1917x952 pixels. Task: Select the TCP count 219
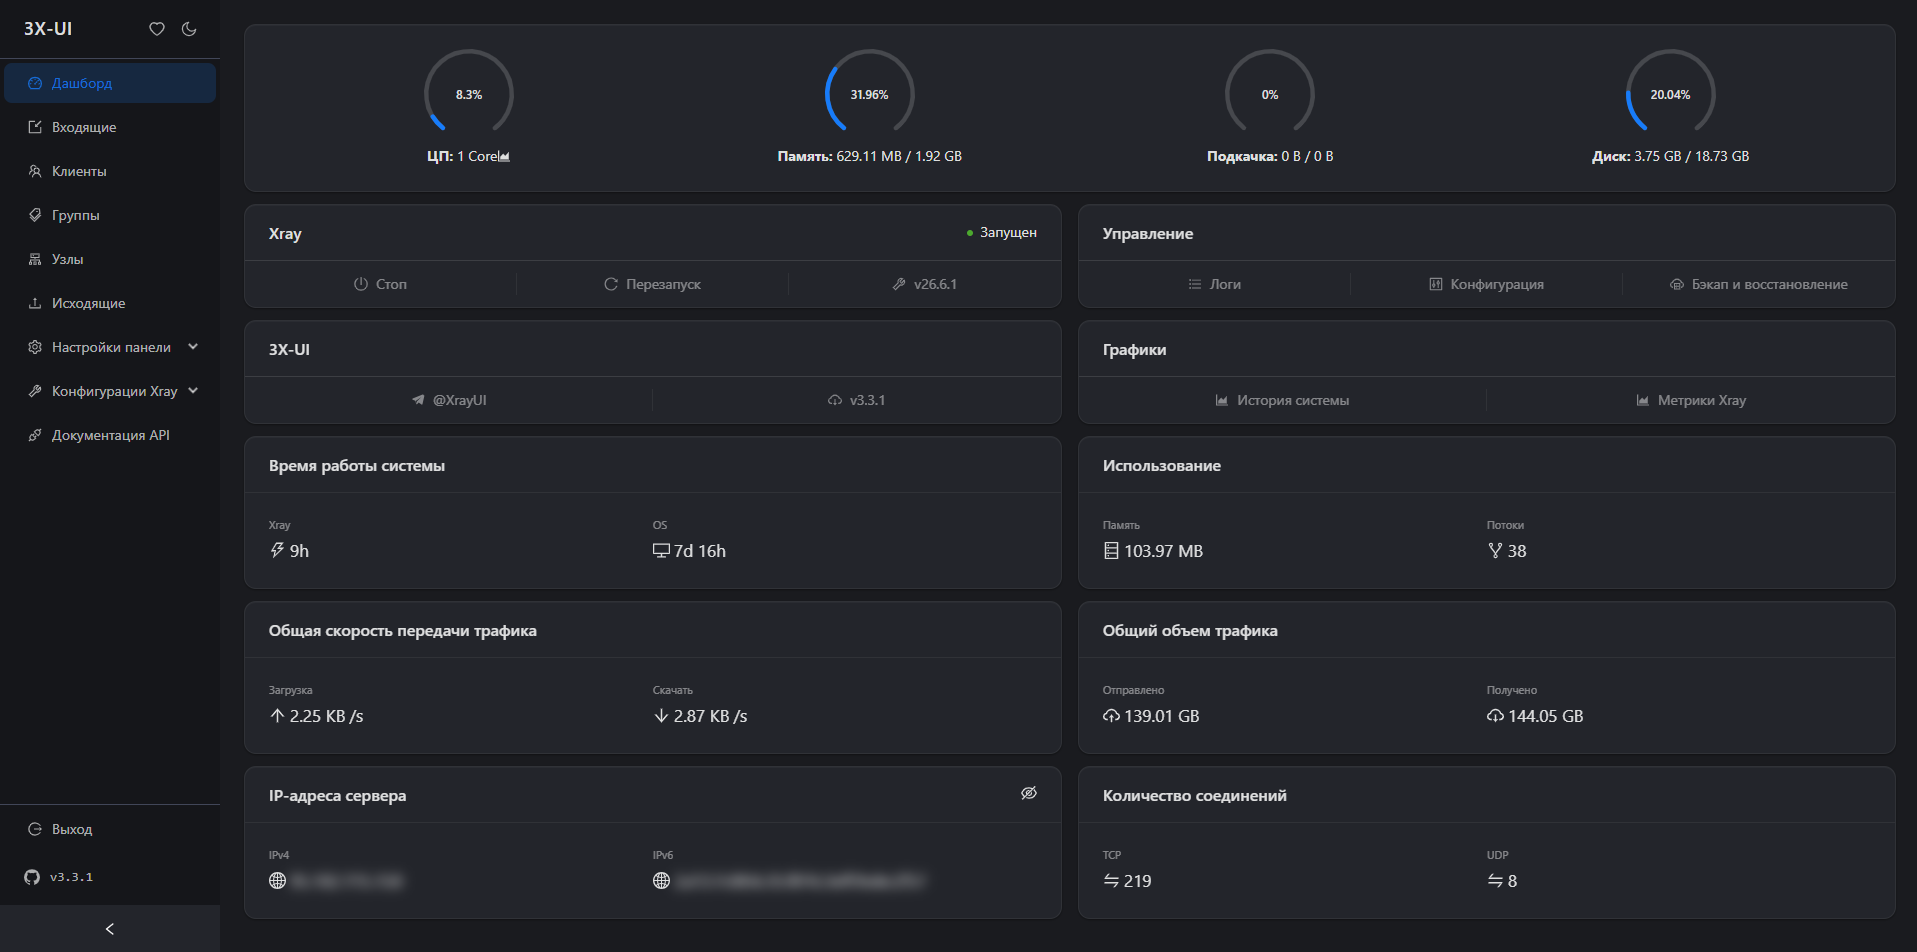click(1138, 881)
